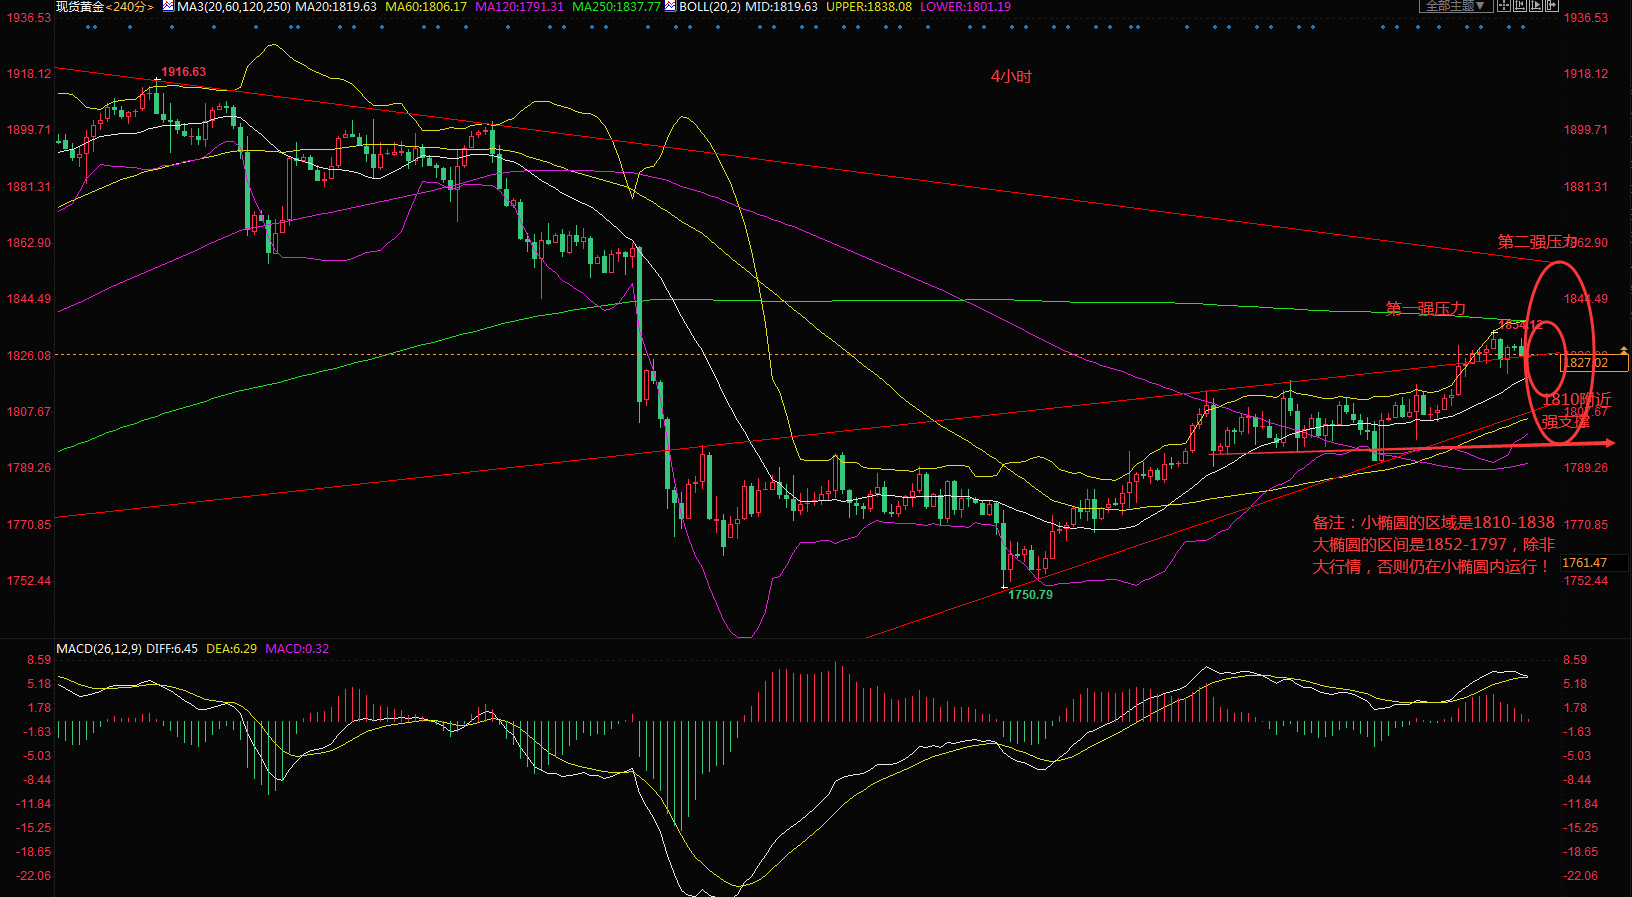Select the 4小时 chart annotation
The image size is (1632, 897).
[1011, 77]
